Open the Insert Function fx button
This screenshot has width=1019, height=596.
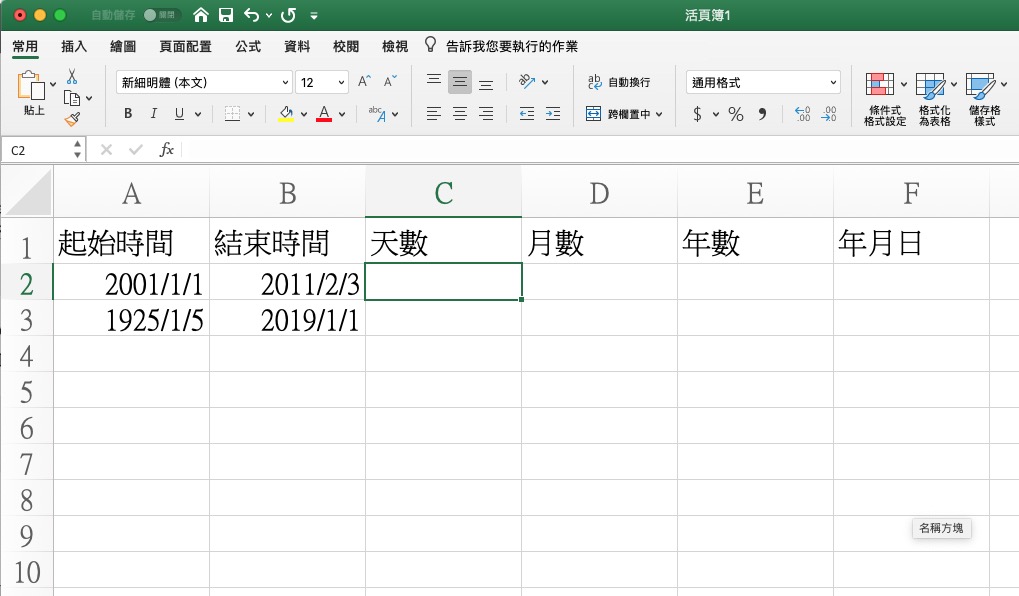166,150
